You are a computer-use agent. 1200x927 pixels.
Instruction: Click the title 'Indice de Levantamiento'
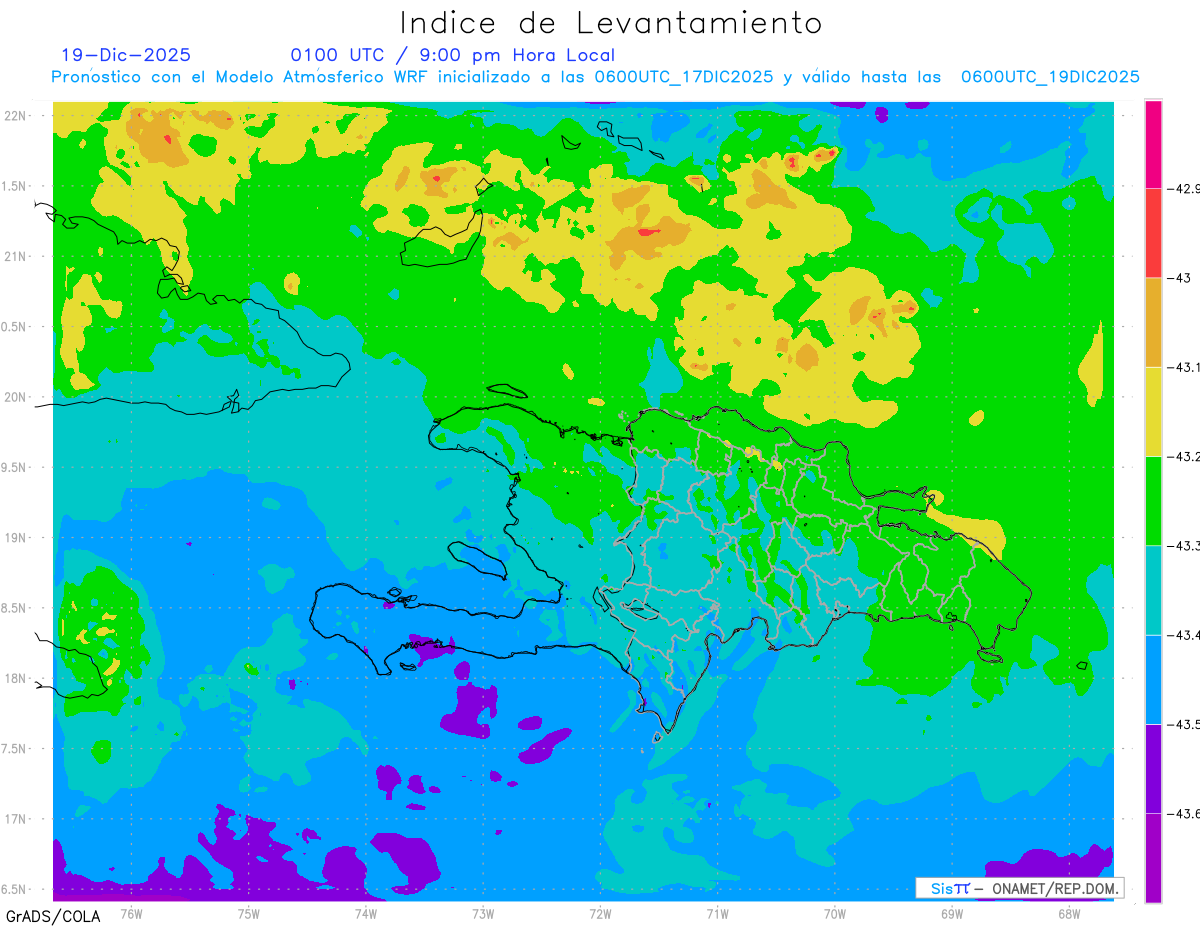point(611,23)
